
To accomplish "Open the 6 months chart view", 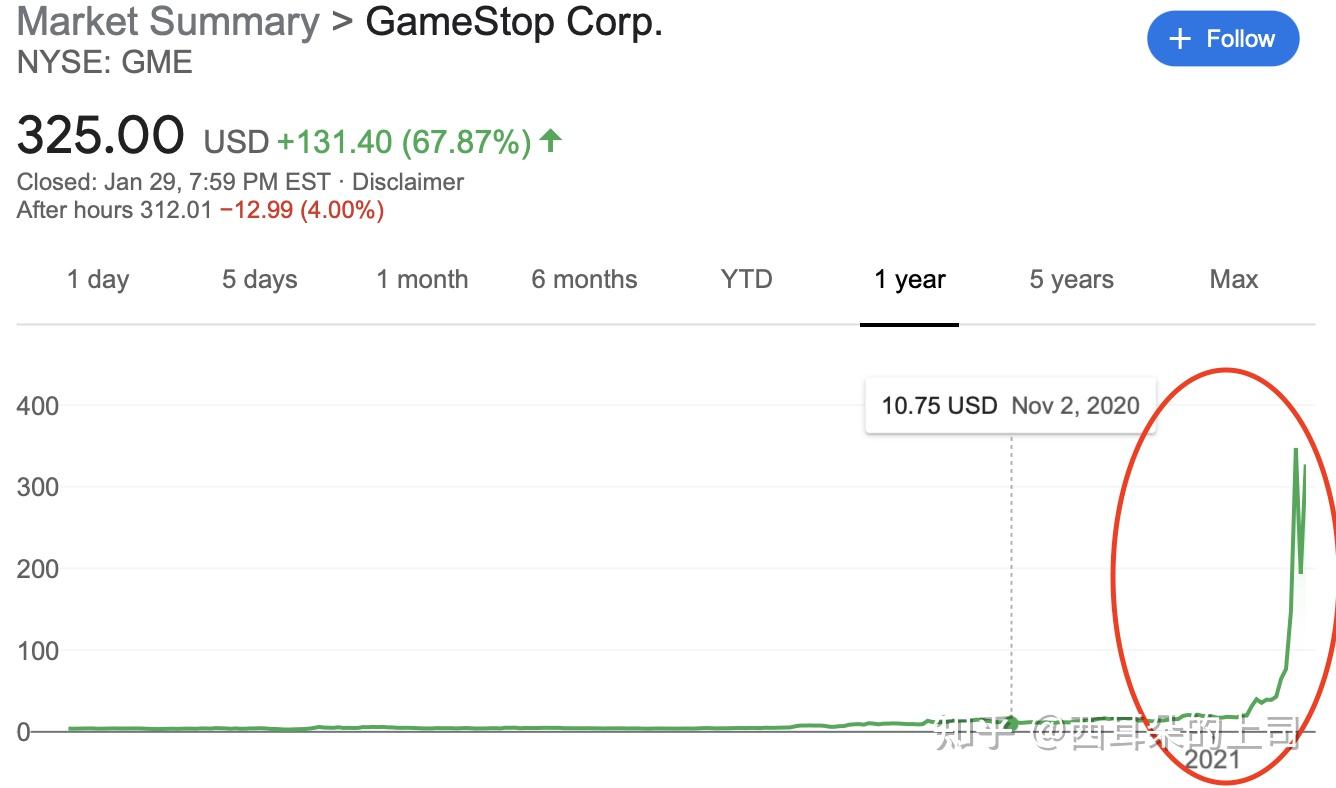I will (x=584, y=280).
